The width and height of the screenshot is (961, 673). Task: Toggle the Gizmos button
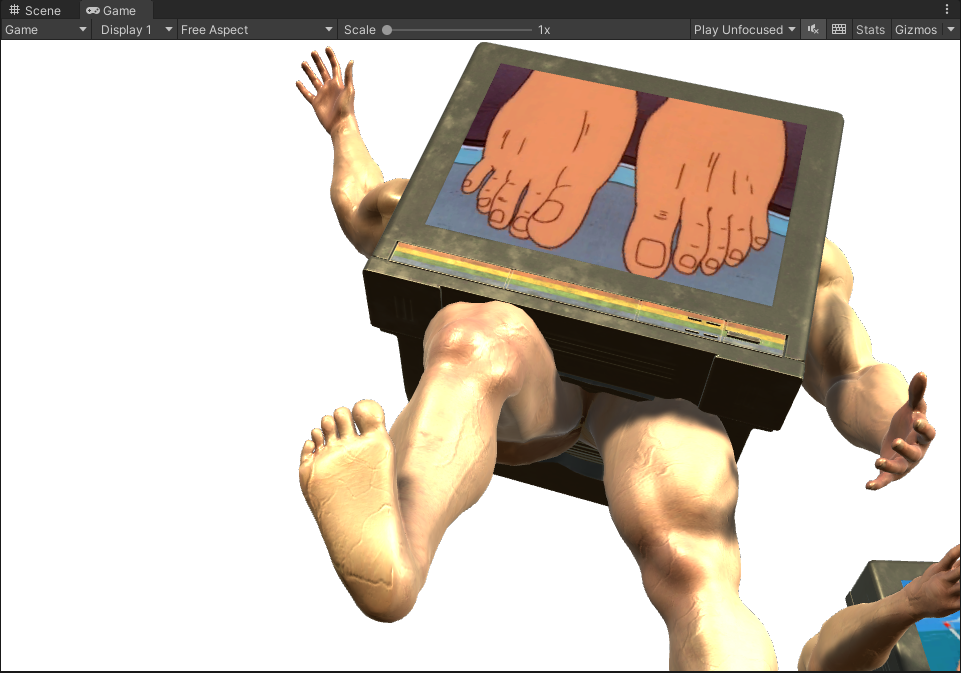click(916, 30)
